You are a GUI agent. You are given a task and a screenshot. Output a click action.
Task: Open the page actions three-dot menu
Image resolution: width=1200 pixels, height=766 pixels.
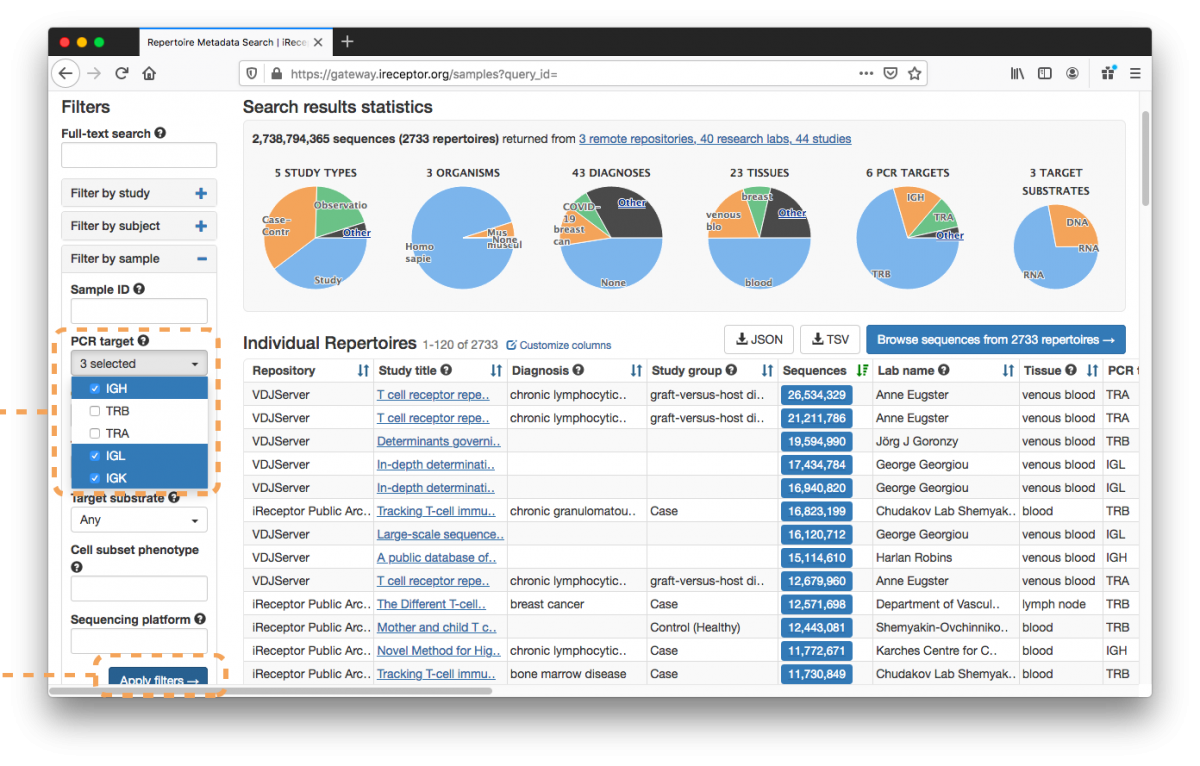click(866, 73)
